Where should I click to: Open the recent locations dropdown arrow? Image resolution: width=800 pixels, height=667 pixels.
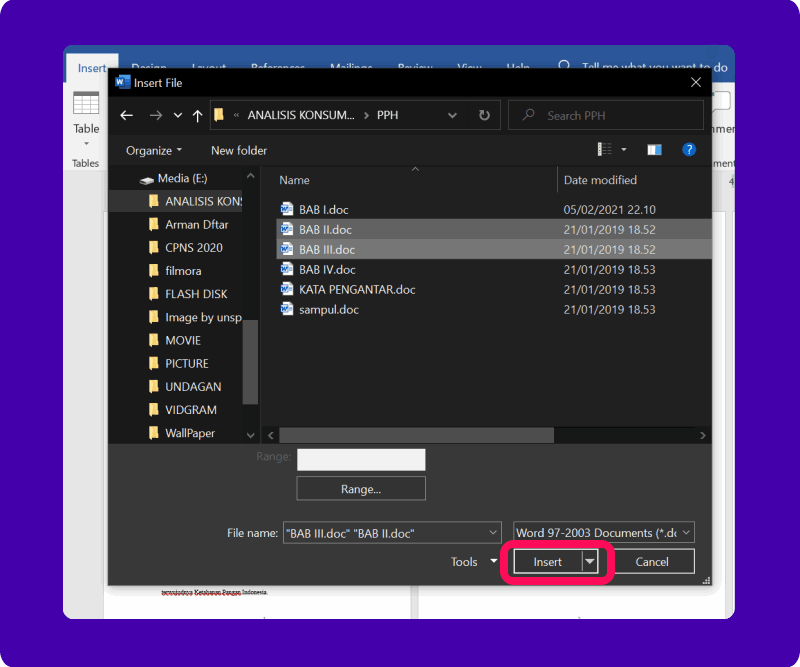click(x=178, y=115)
